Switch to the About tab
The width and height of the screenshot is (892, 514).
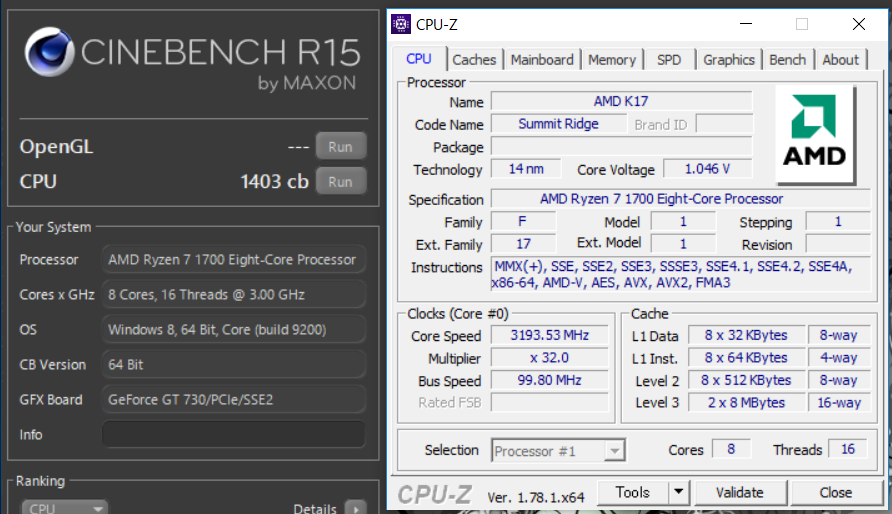pyautogui.click(x=840, y=60)
